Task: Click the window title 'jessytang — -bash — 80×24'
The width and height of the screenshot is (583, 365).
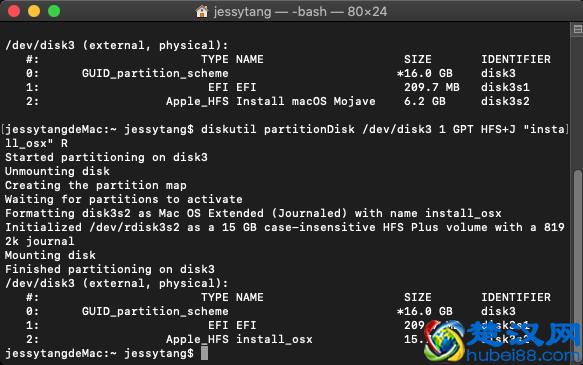Action: point(300,12)
